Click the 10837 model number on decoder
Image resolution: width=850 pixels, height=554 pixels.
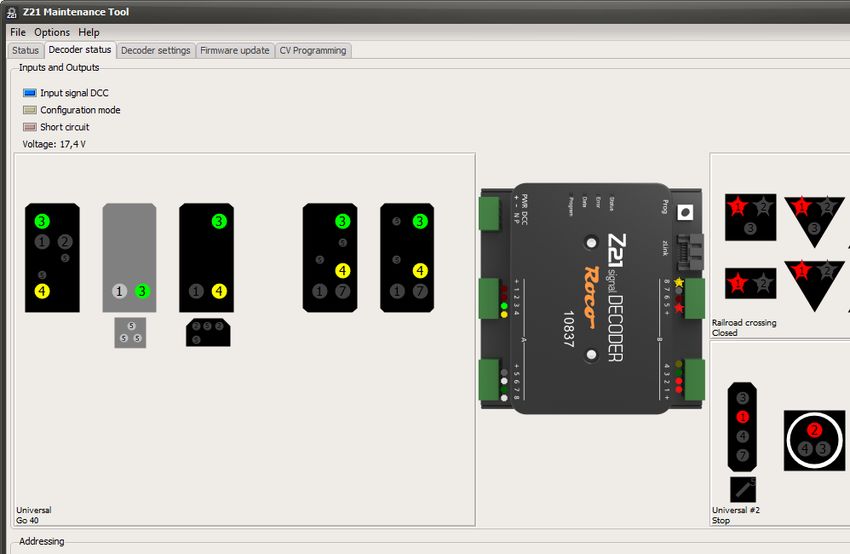click(568, 329)
